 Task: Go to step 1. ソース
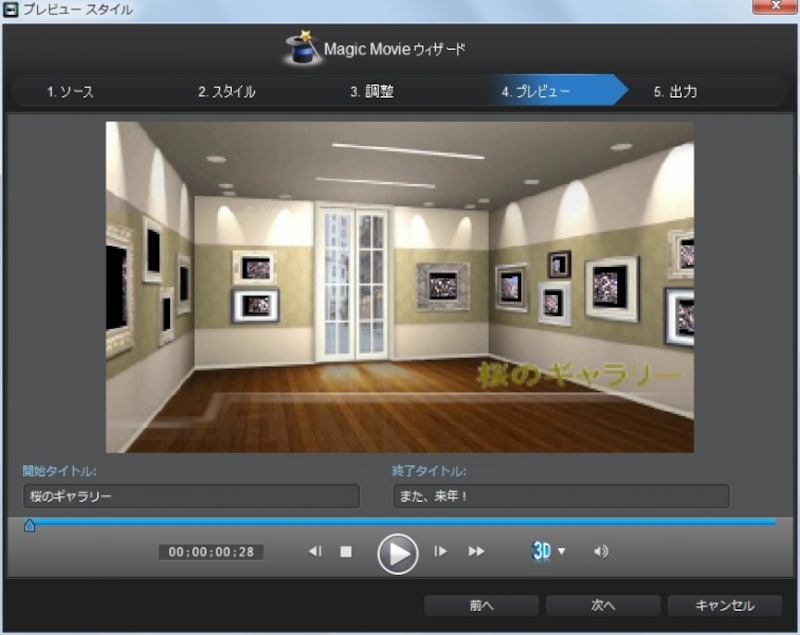70,92
